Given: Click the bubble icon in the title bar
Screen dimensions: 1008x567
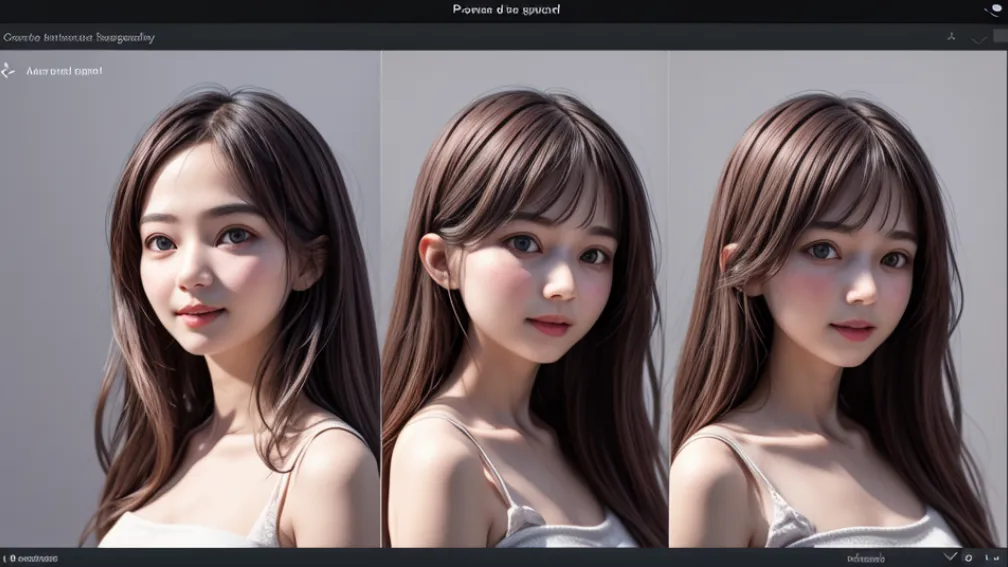Looking at the screenshot, I should pyautogui.click(x=993, y=10).
